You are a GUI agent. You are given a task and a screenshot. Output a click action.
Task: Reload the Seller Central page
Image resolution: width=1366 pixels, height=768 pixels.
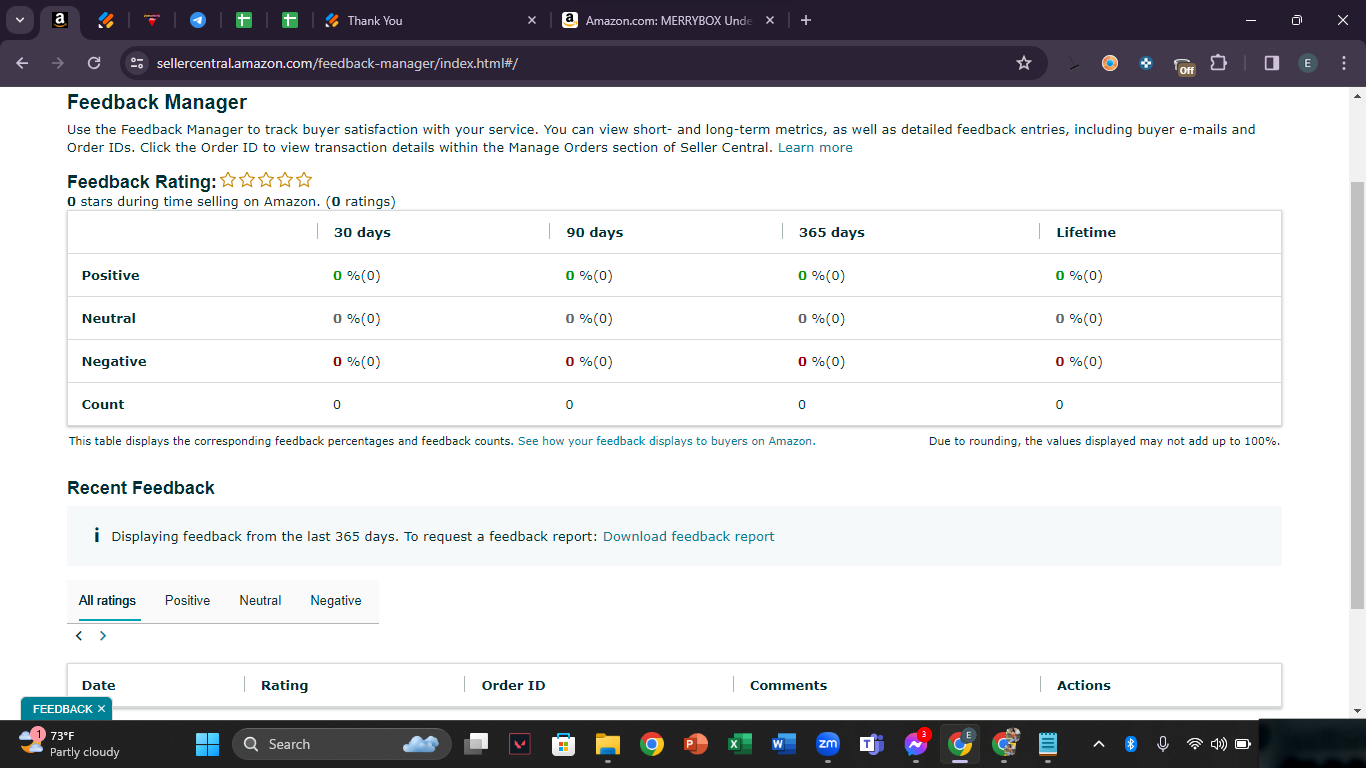click(94, 63)
